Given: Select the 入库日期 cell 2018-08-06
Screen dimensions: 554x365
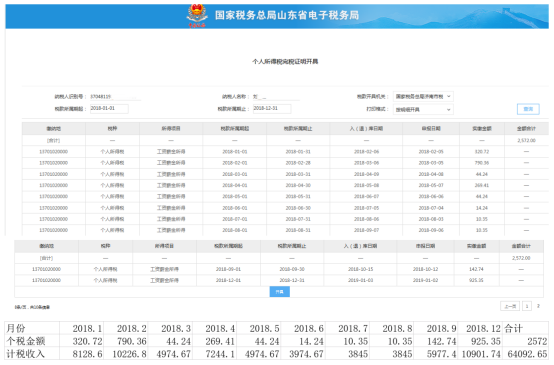Looking at the screenshot, I should coord(366,219).
